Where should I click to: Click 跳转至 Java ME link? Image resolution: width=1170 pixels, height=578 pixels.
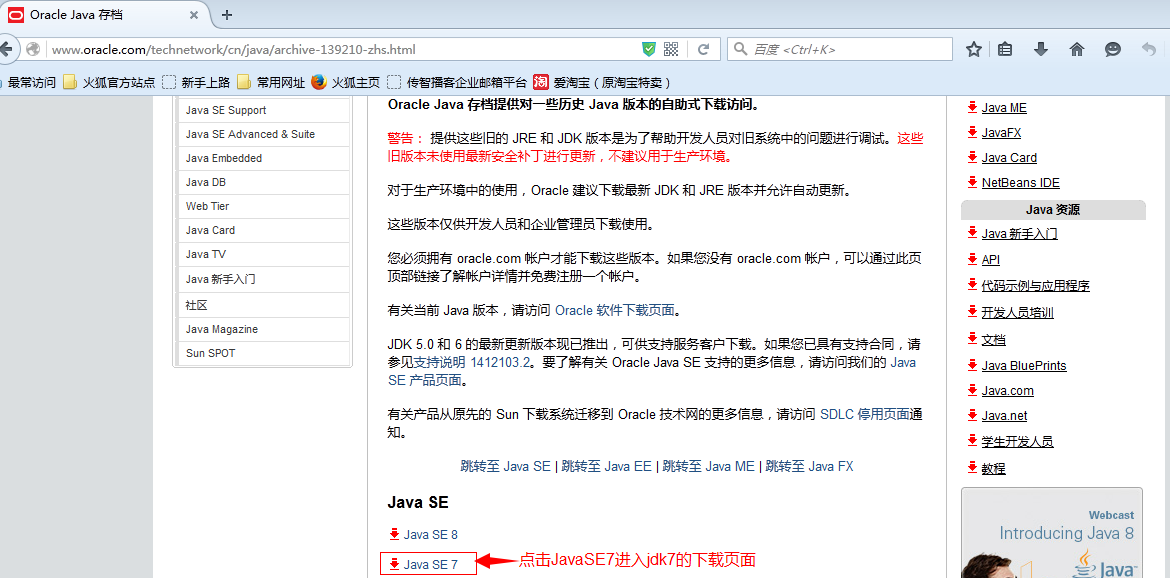coord(709,466)
